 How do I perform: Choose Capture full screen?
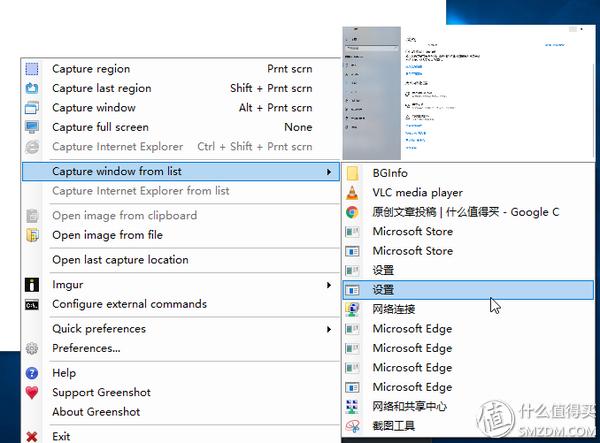(x=181, y=127)
